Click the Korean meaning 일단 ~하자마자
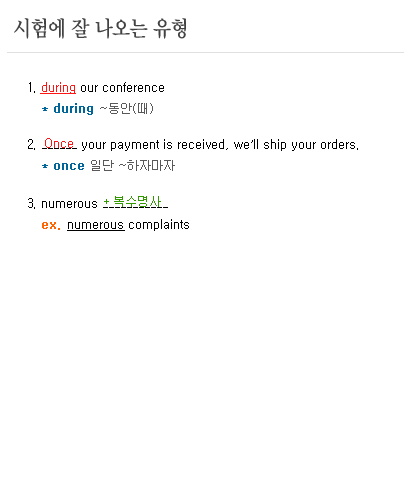Screen dimensions: 410x480 133,165
